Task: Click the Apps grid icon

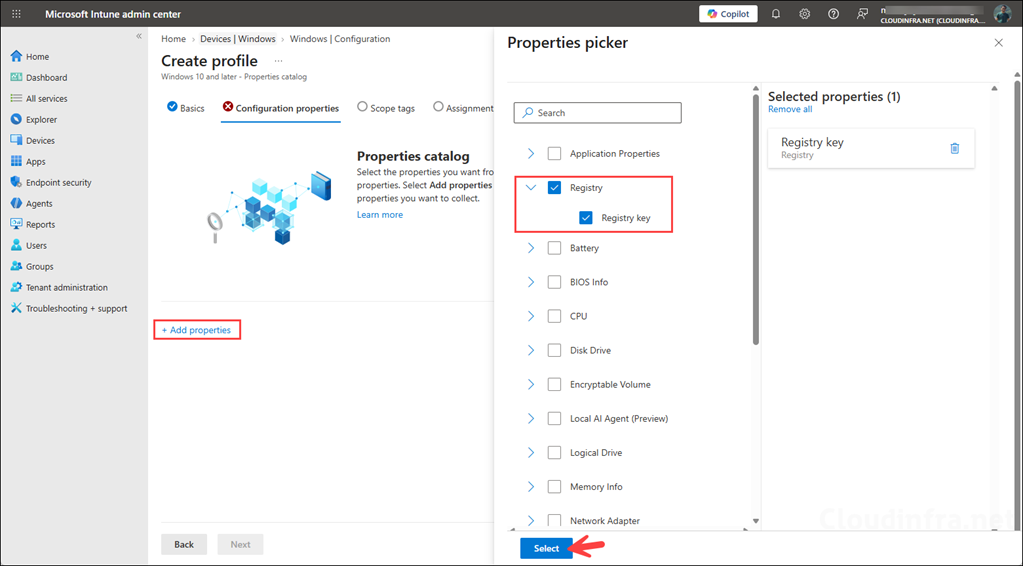Action: [16, 161]
